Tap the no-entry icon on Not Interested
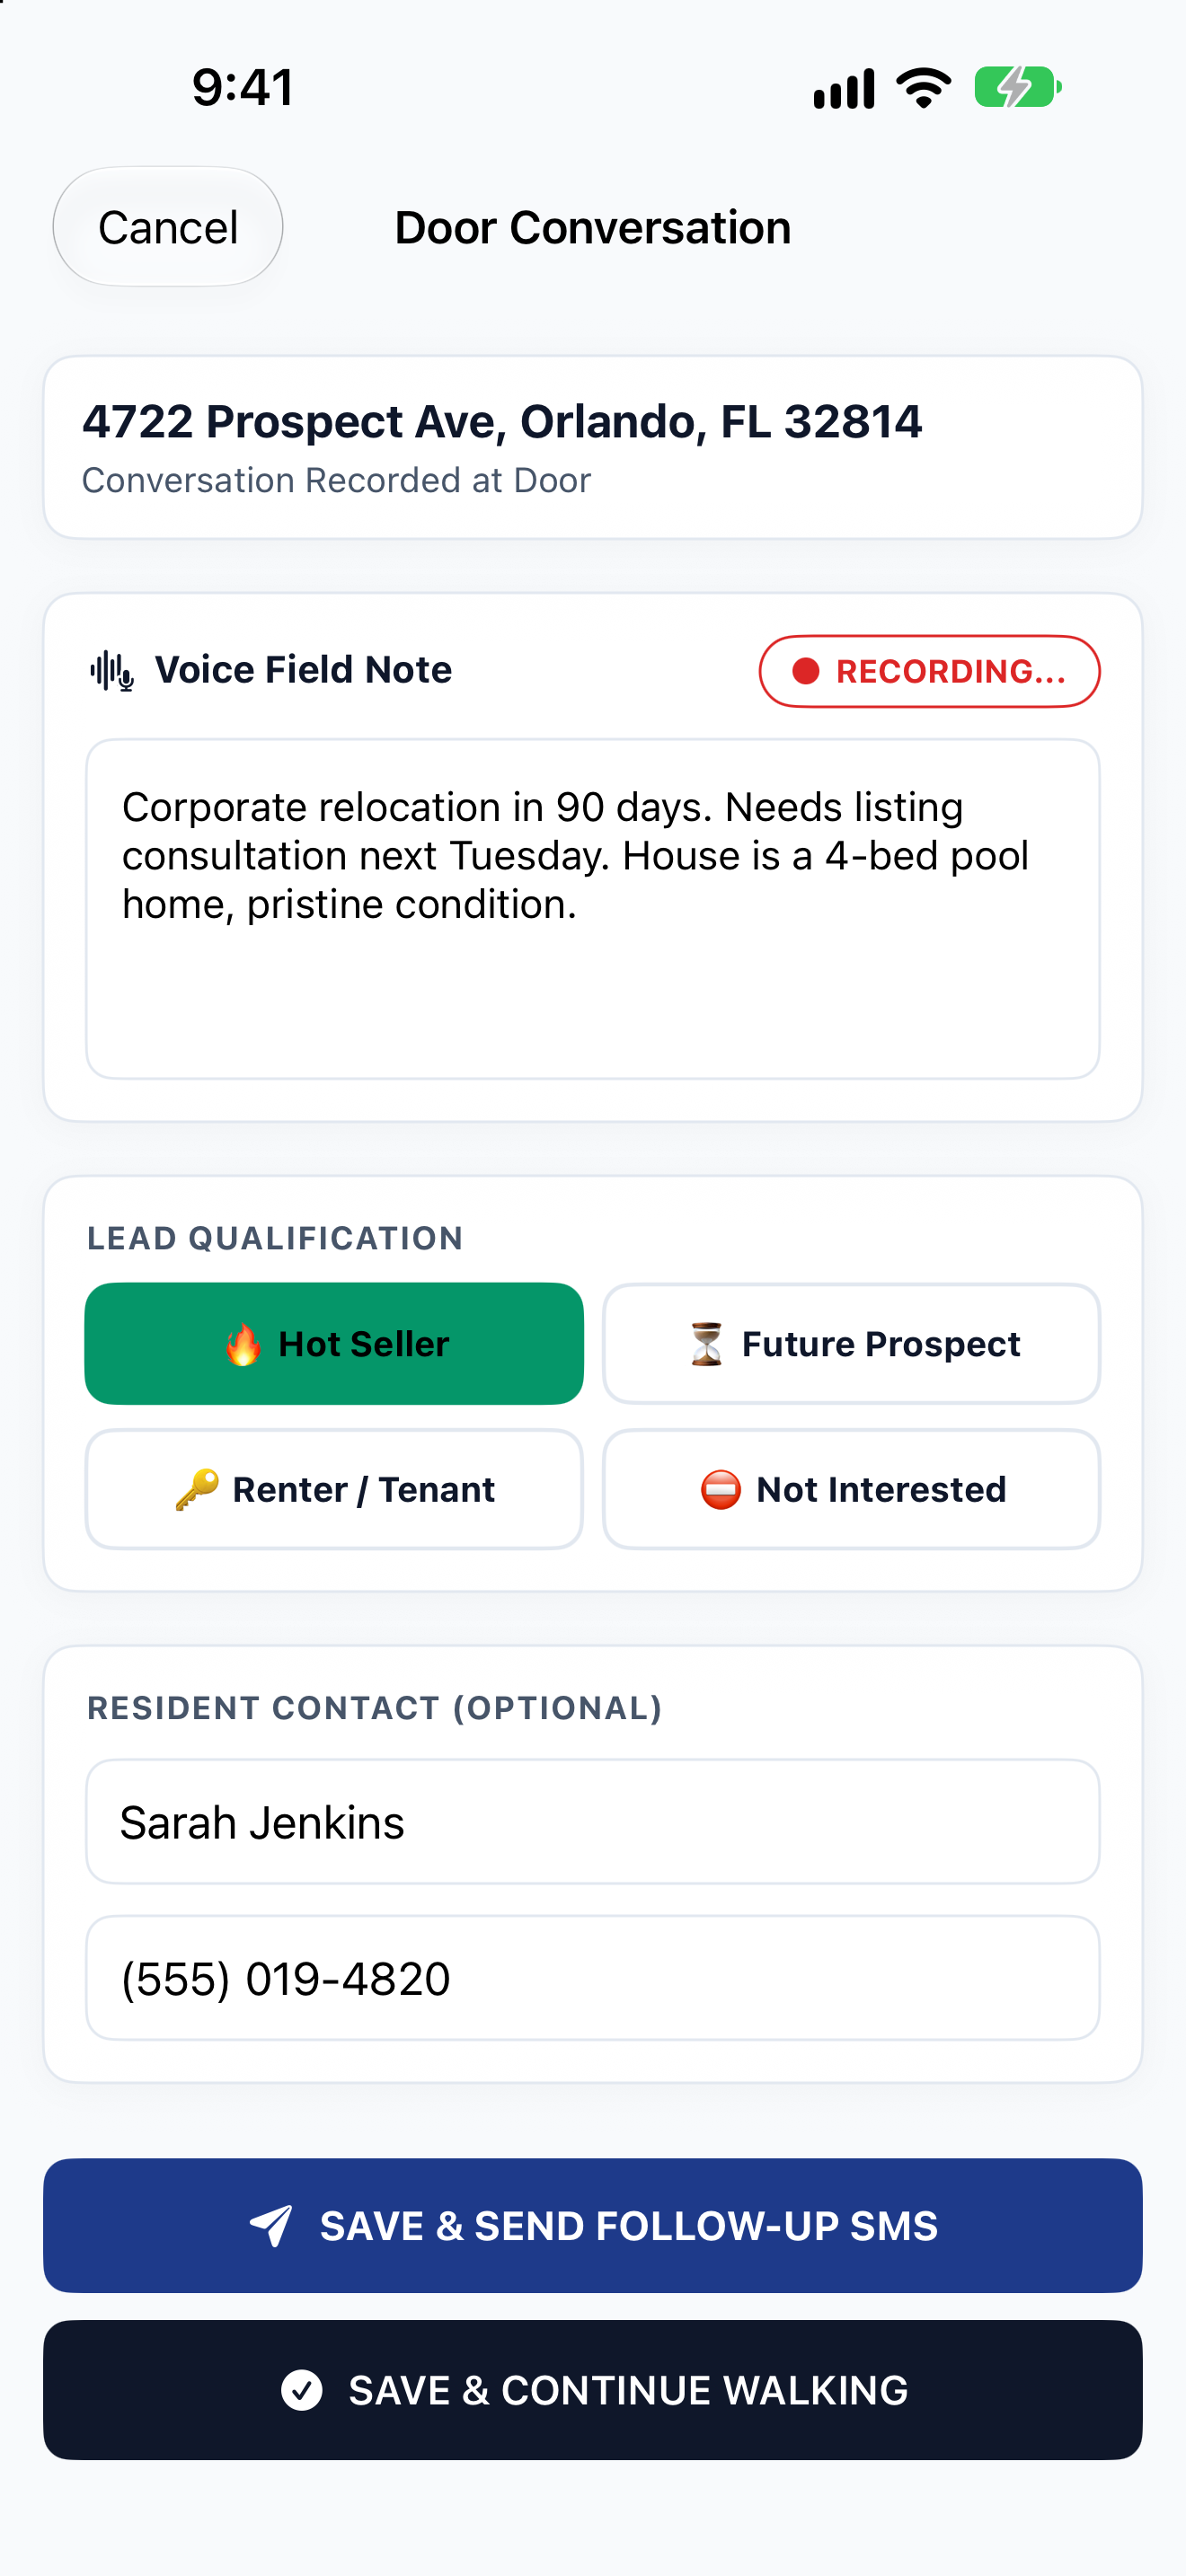 tap(720, 1489)
